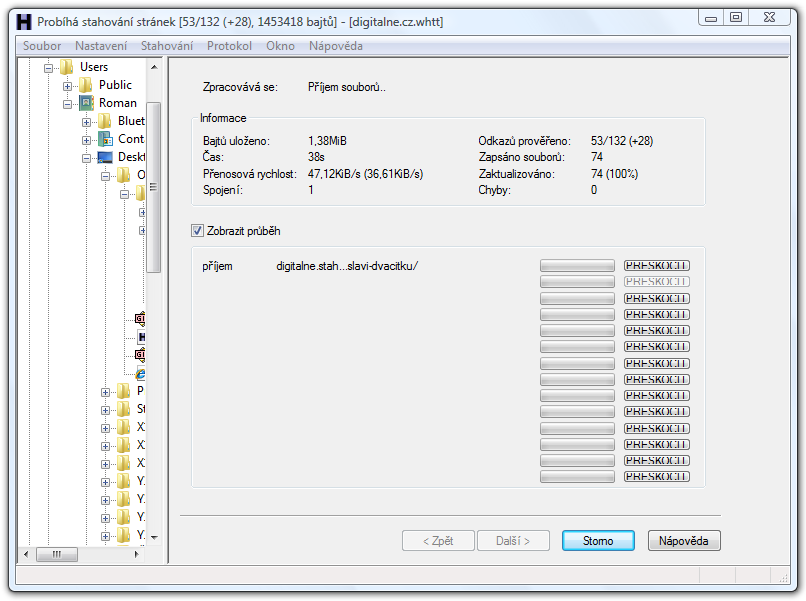Image resolution: width=806 pixels, height=601 pixels.
Task: Click the příjem label in the progress list
Action: tap(217, 266)
